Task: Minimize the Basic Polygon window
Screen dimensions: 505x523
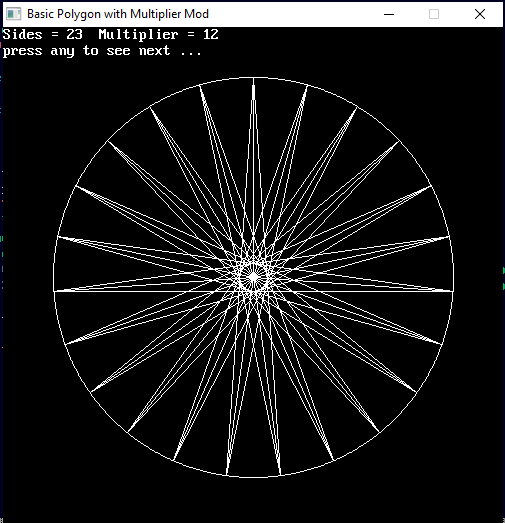Action: click(389, 14)
